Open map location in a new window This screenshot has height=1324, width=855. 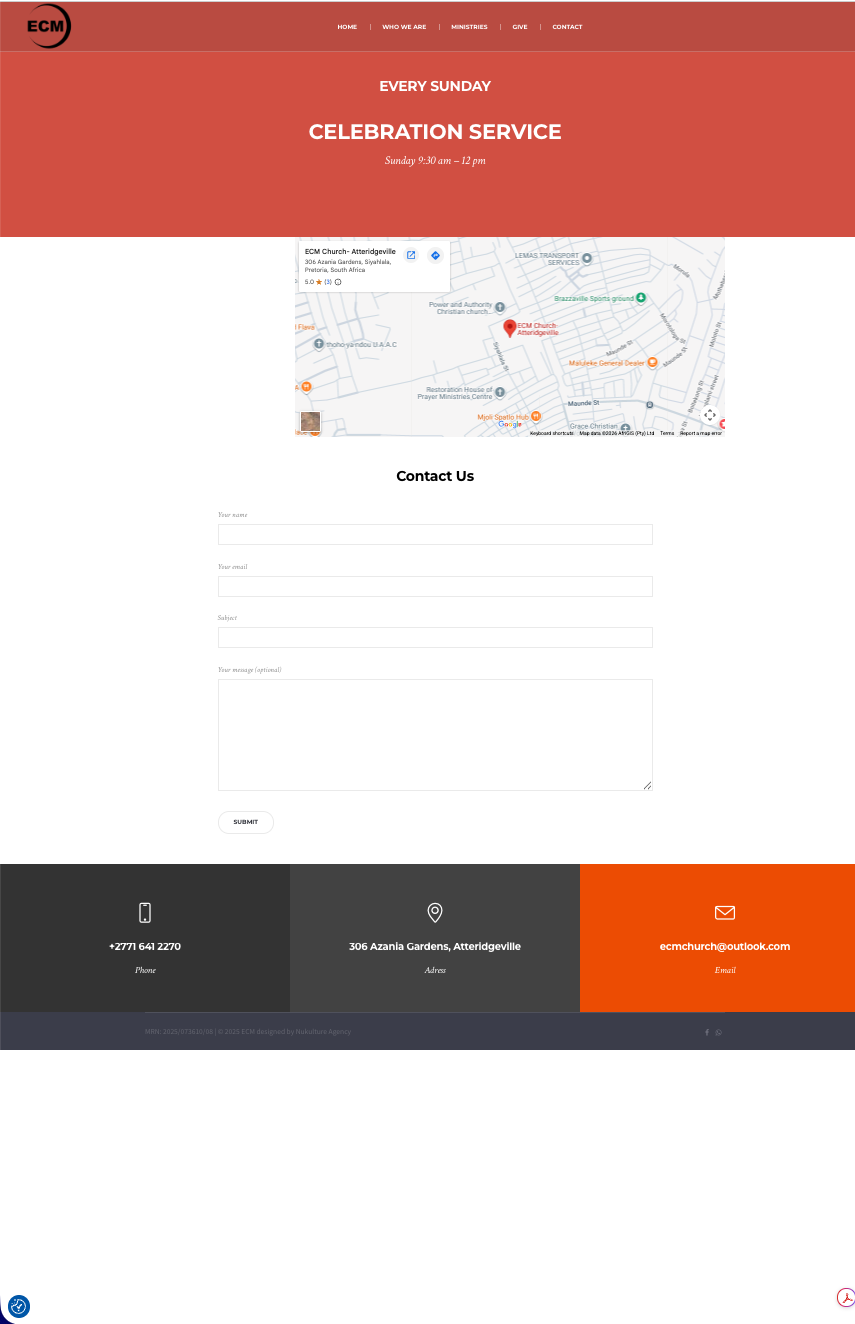411,255
